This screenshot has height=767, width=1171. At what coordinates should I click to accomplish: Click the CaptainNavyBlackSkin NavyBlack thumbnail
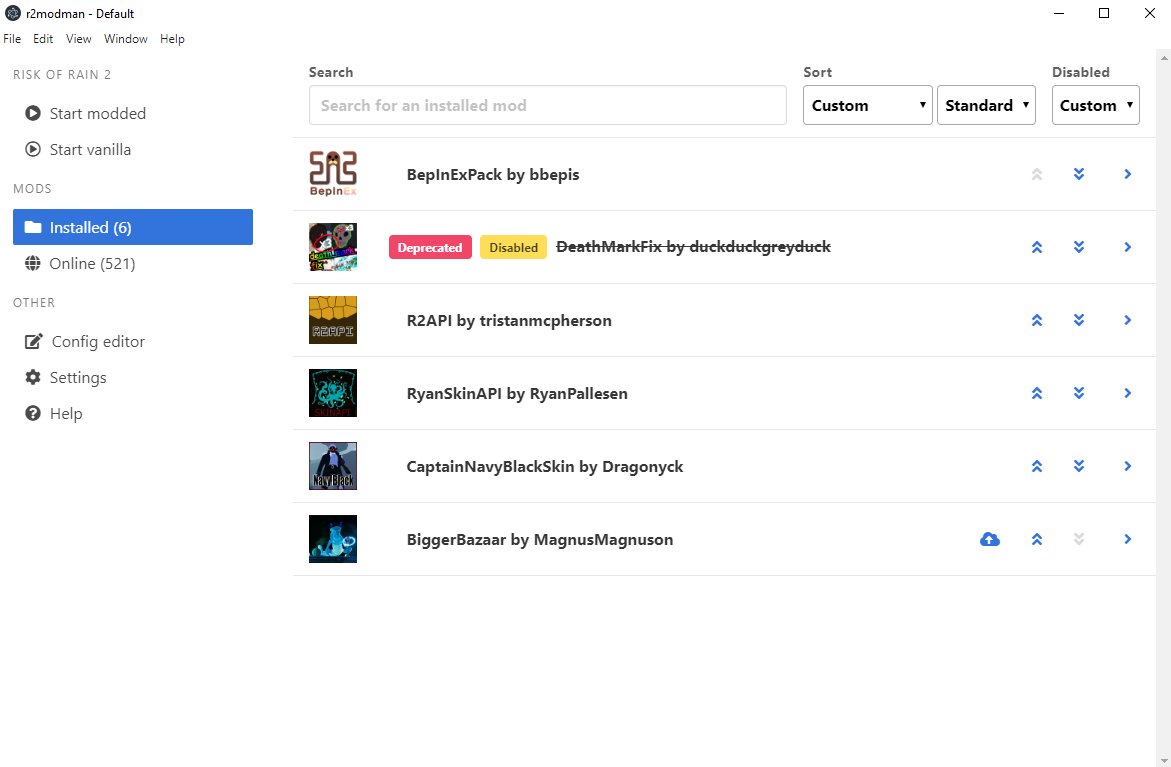click(333, 466)
